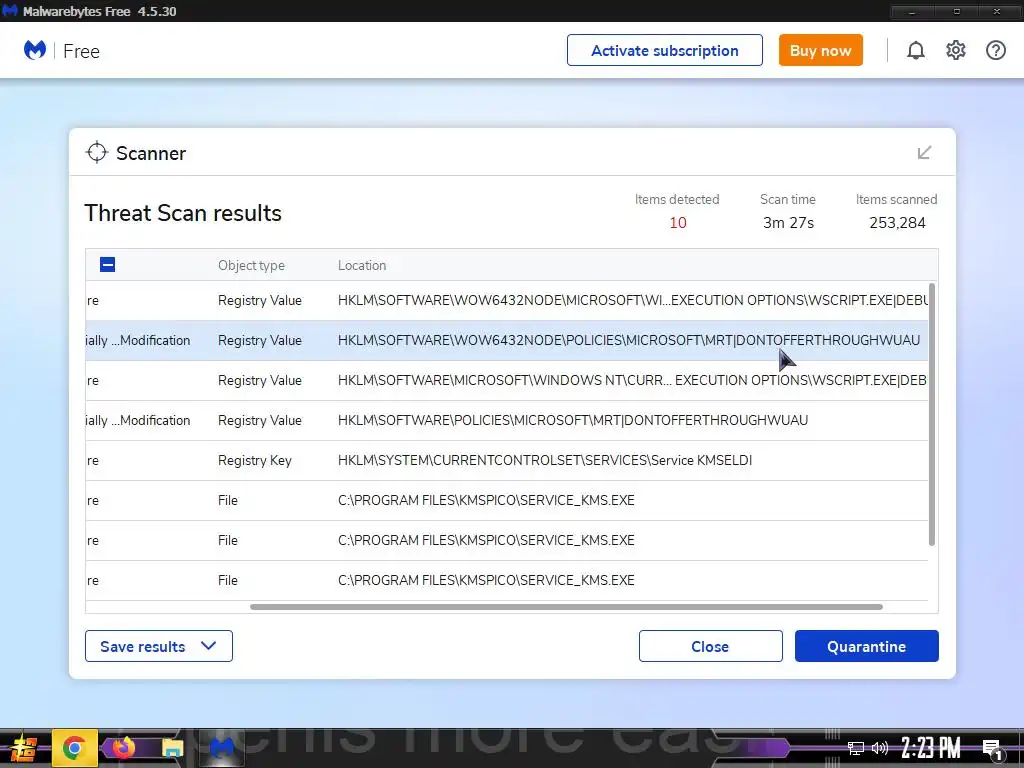Click the Registry Key object type cell
This screenshot has width=1024, height=768.
(255, 460)
